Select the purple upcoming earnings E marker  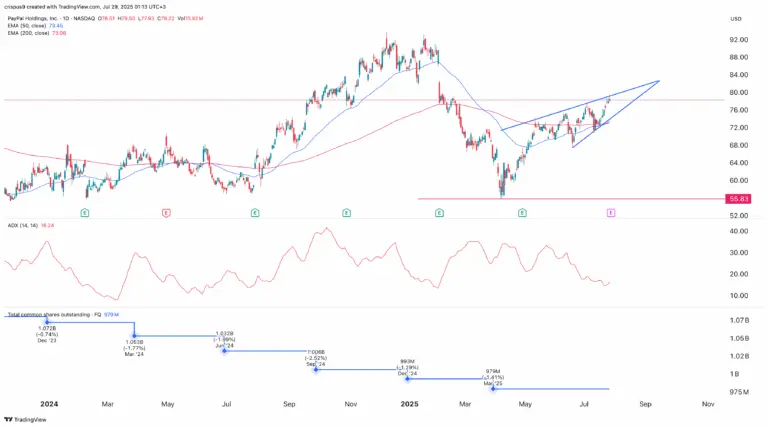coord(611,213)
